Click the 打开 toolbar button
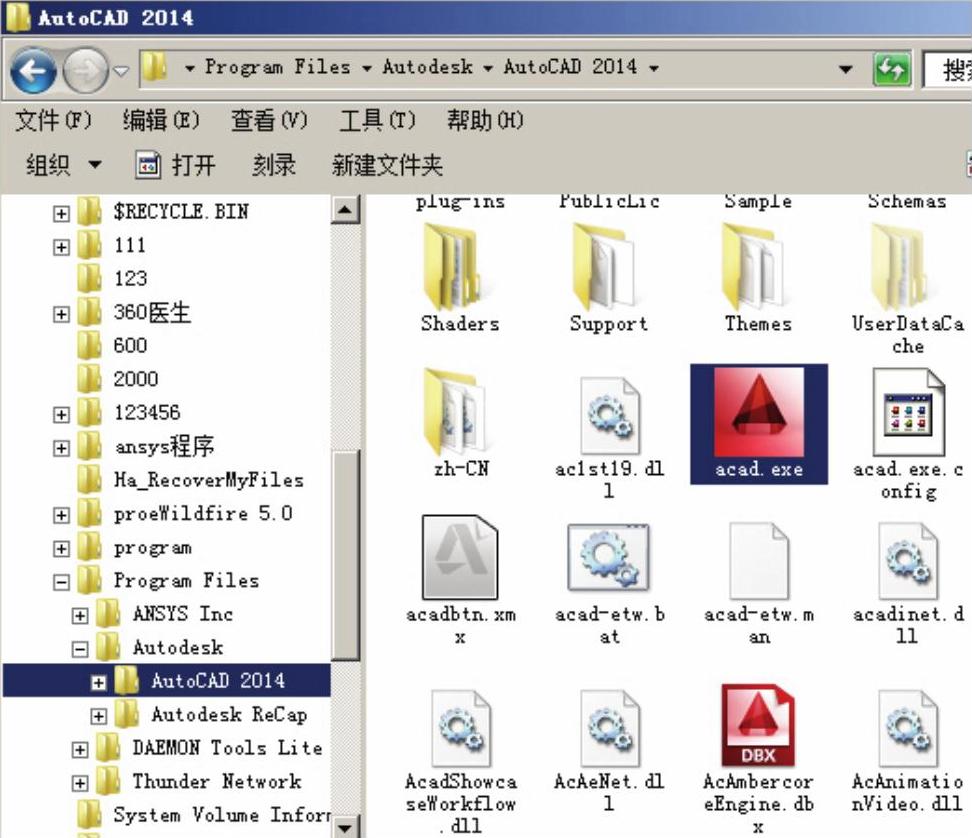Viewport: 972px width, 838px height. click(x=176, y=165)
